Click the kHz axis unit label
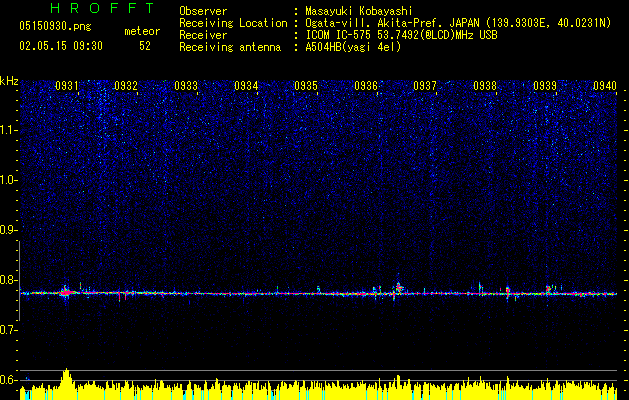The width and height of the screenshot is (629, 400). 9,81
